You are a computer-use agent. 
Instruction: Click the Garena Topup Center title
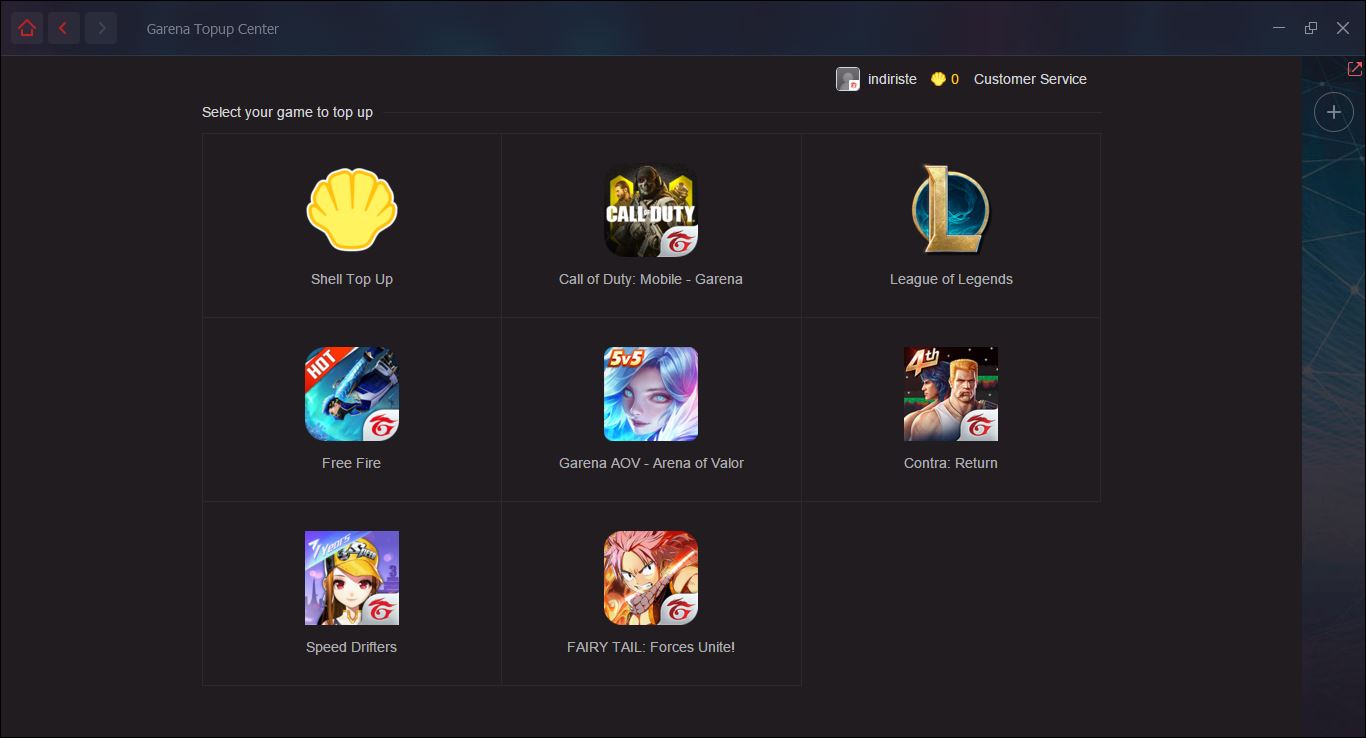click(213, 29)
